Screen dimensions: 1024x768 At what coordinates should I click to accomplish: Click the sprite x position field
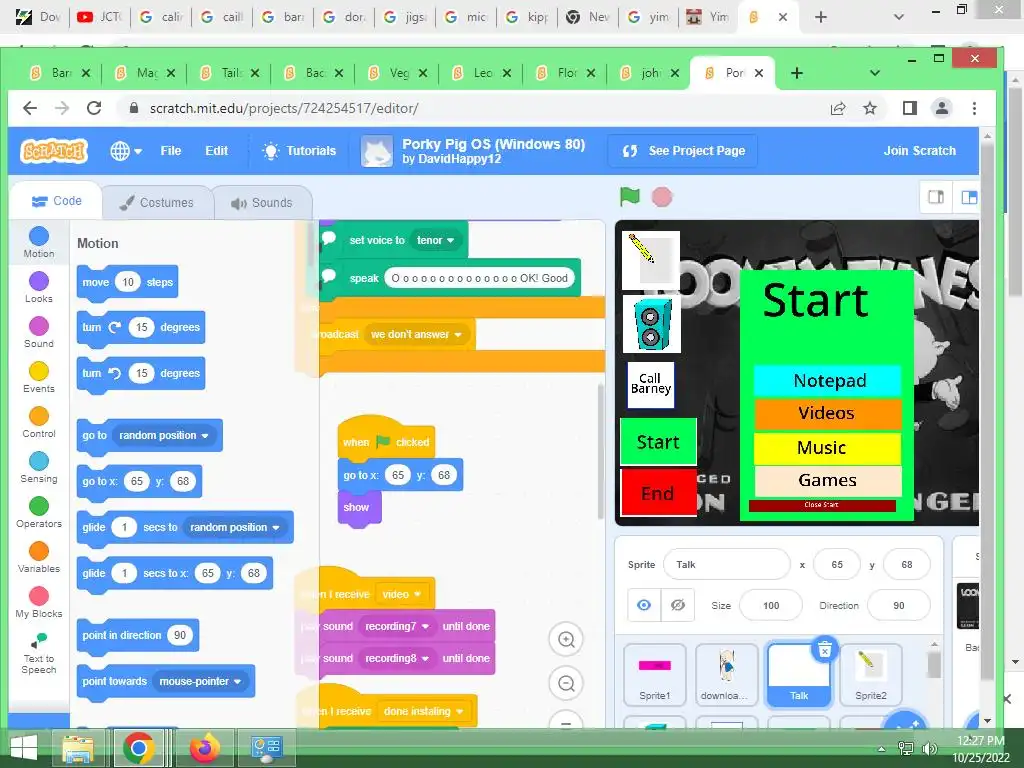(837, 565)
